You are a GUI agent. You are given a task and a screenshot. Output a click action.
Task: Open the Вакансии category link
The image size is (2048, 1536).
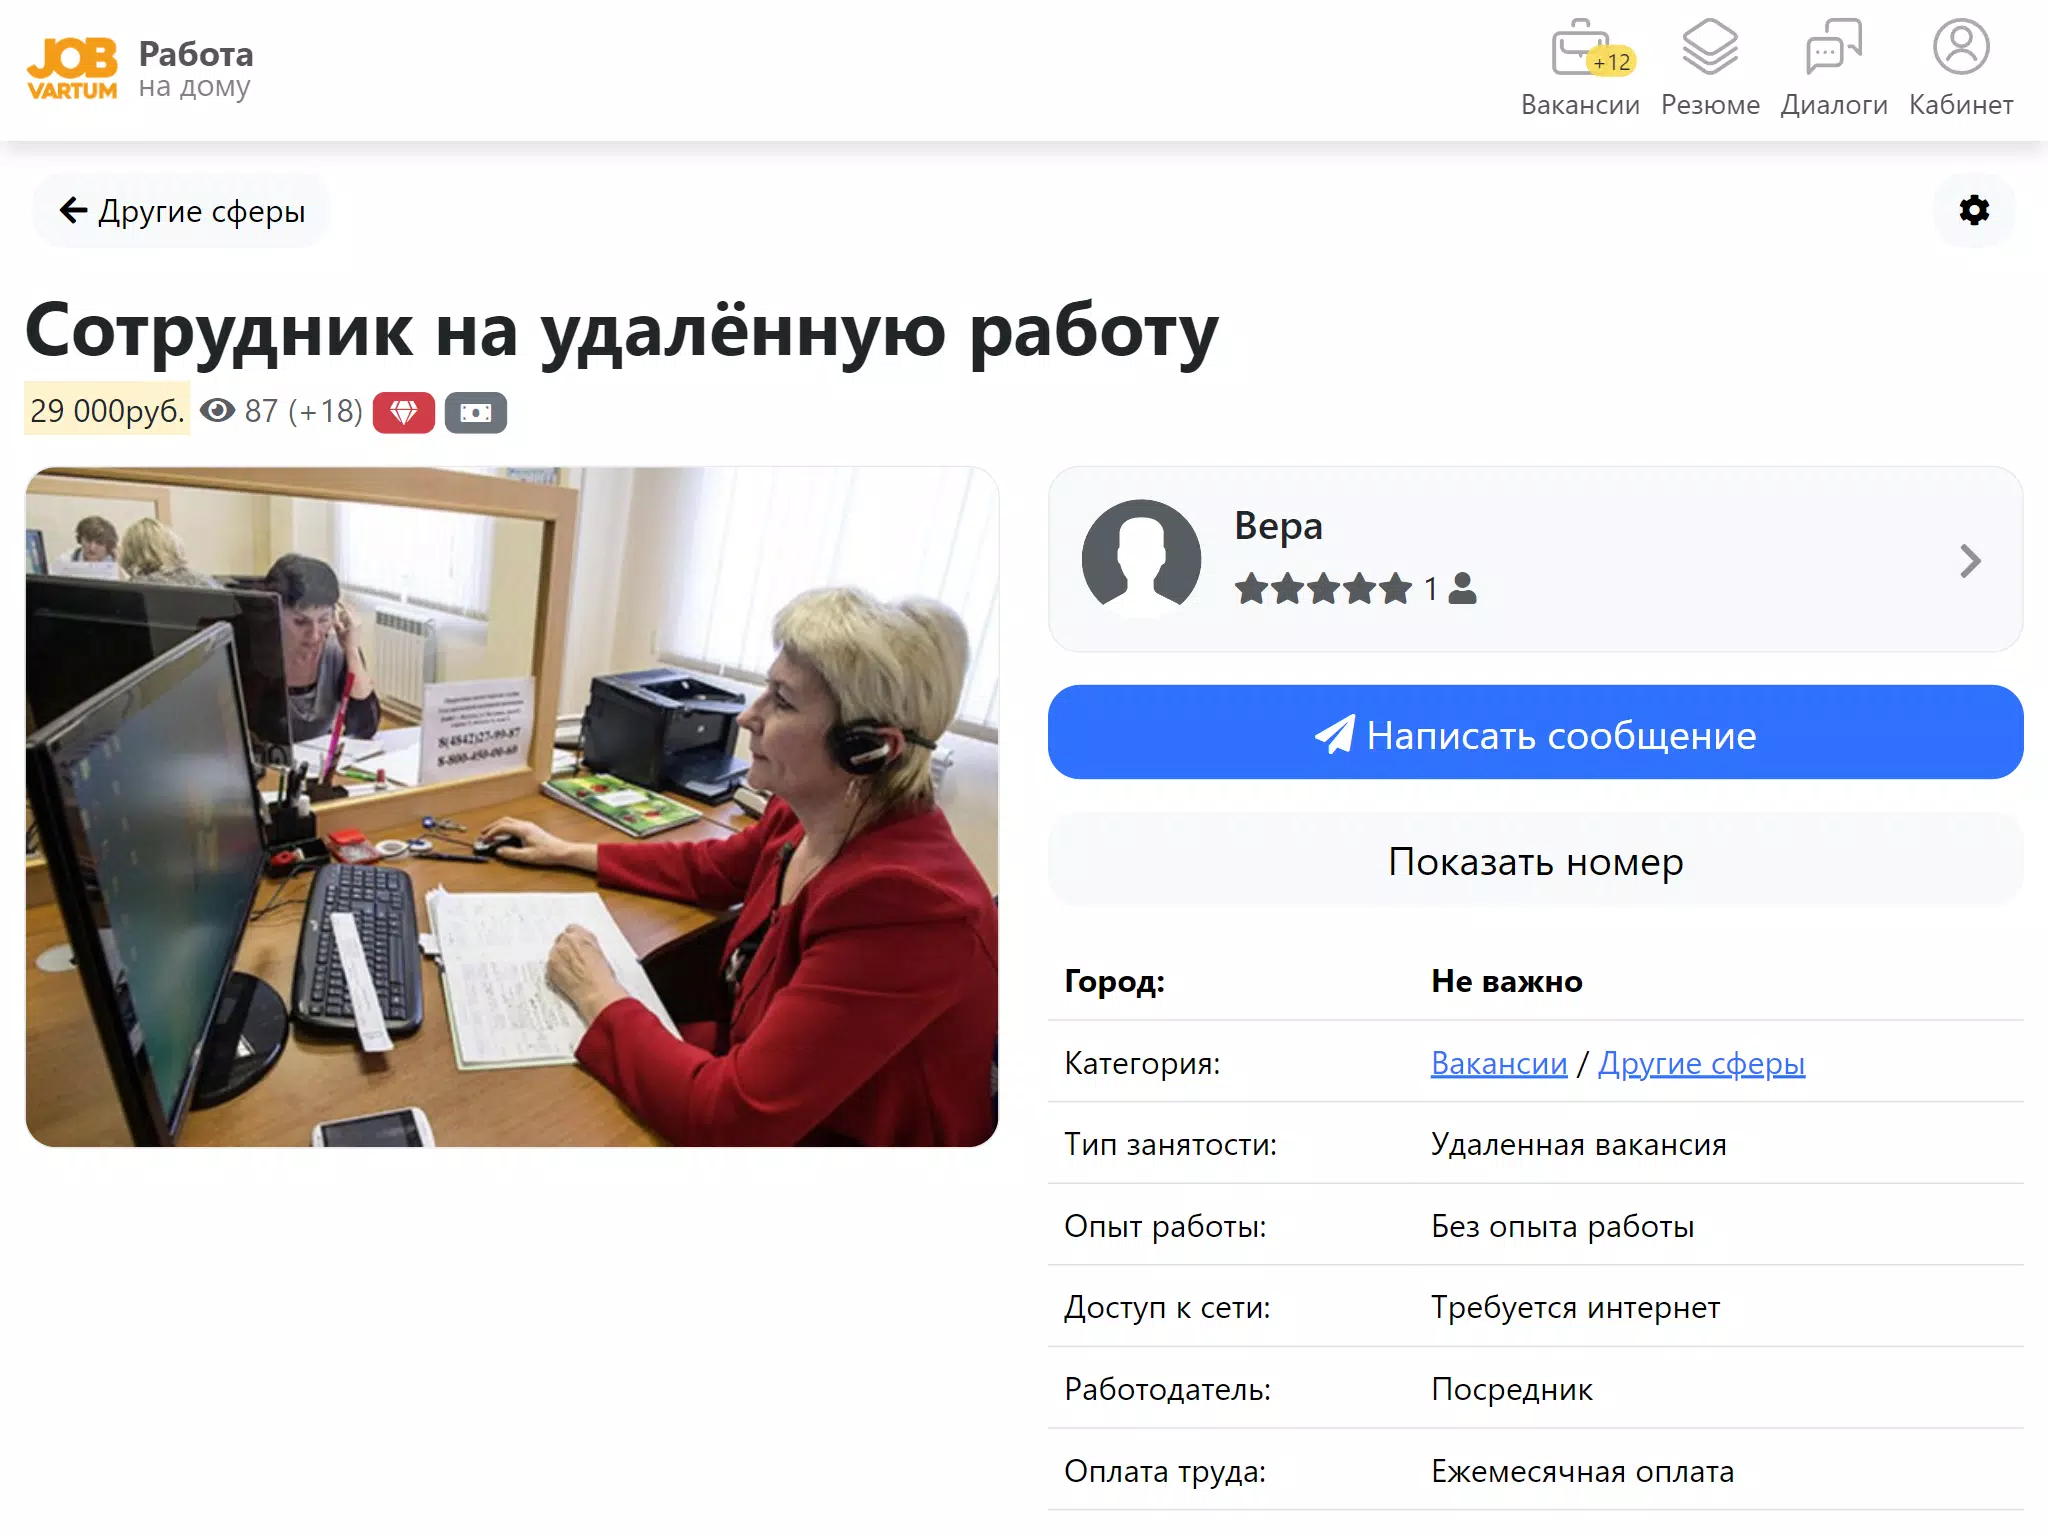1498,1063
